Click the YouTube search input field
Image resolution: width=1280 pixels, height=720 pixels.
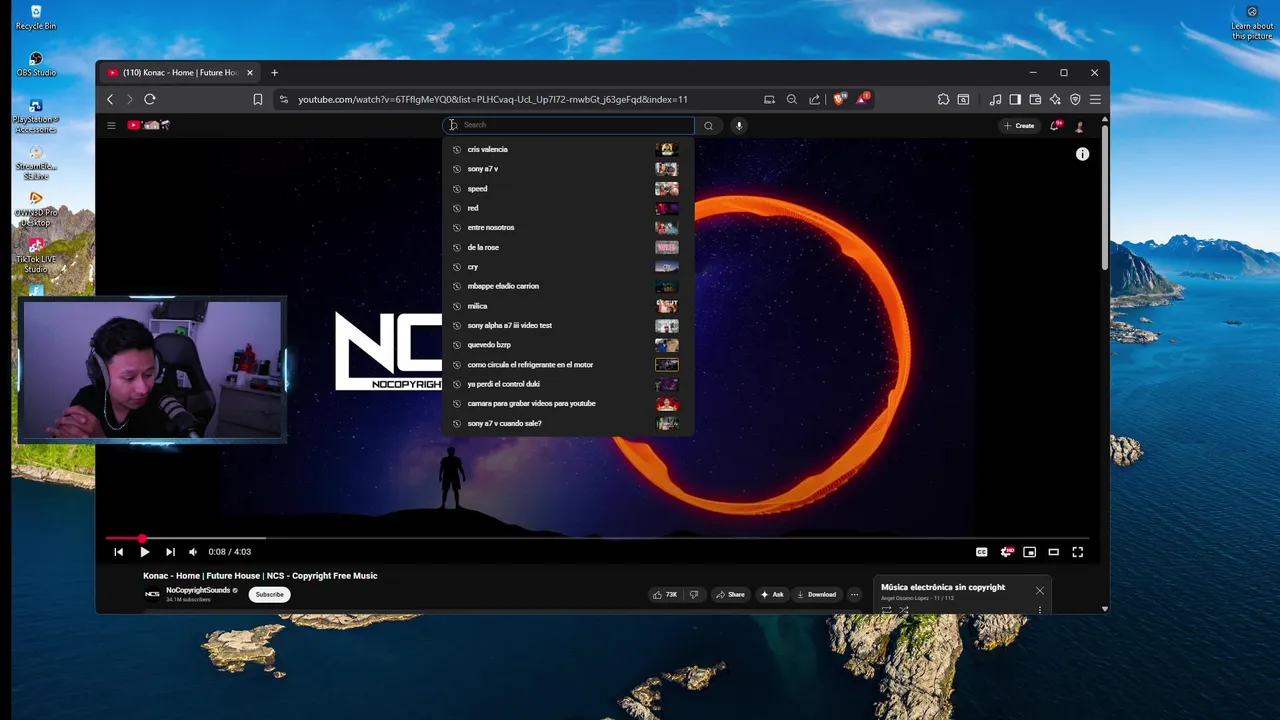click(x=568, y=125)
